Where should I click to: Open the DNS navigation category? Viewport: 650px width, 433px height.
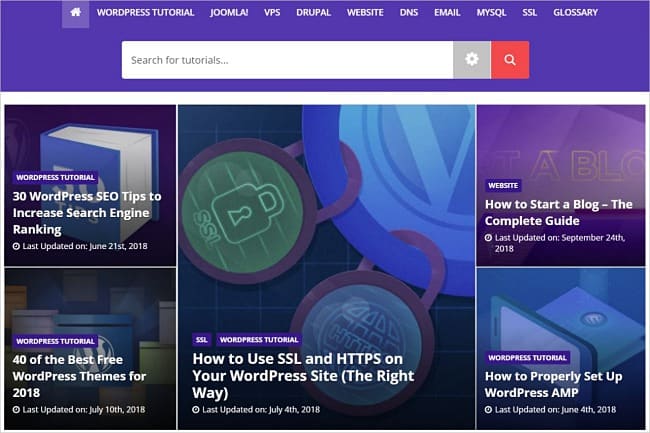point(409,12)
